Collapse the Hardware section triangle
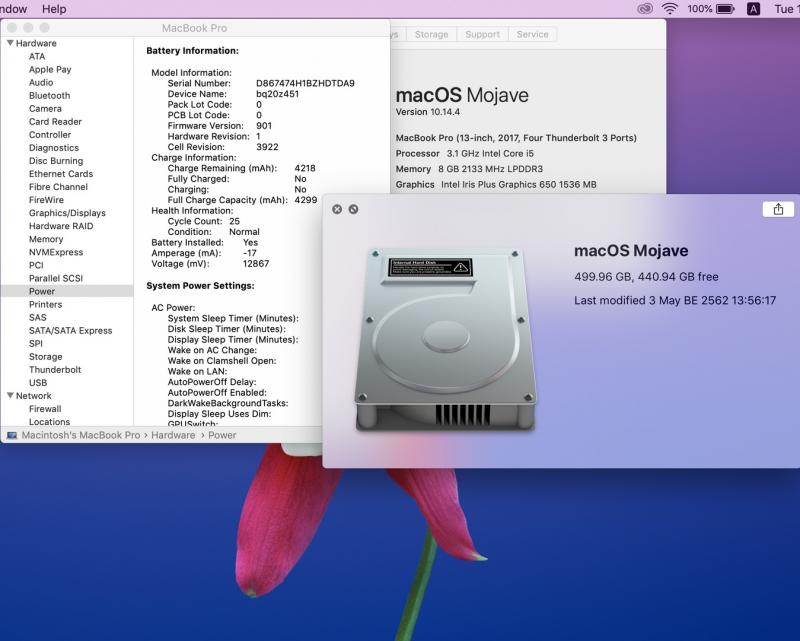 point(10,44)
